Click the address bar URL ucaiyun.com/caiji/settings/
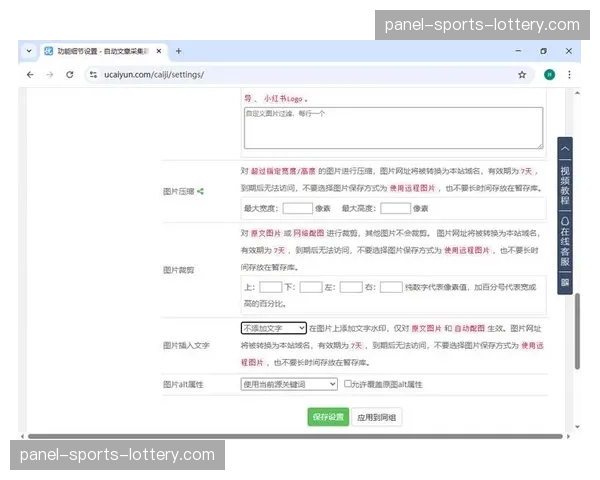Screen dimensions: 600x480 pyautogui.click(x=154, y=75)
